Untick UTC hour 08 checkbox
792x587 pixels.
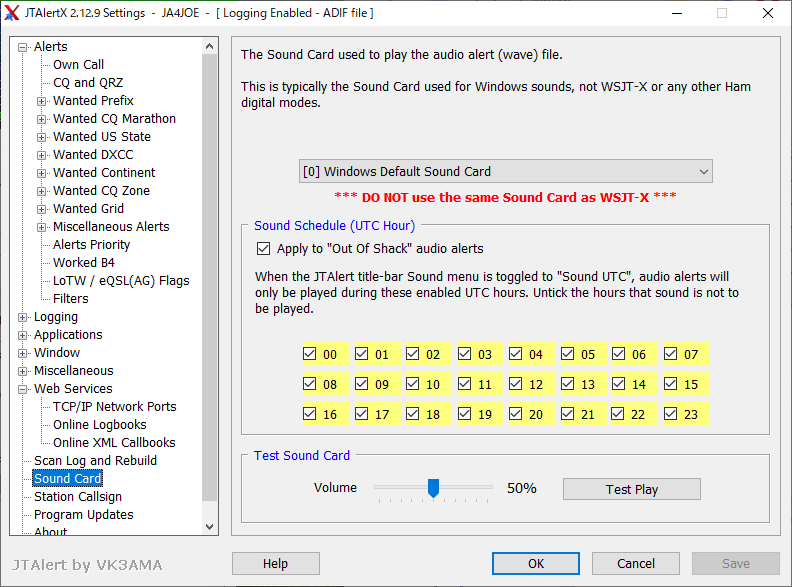click(x=310, y=384)
